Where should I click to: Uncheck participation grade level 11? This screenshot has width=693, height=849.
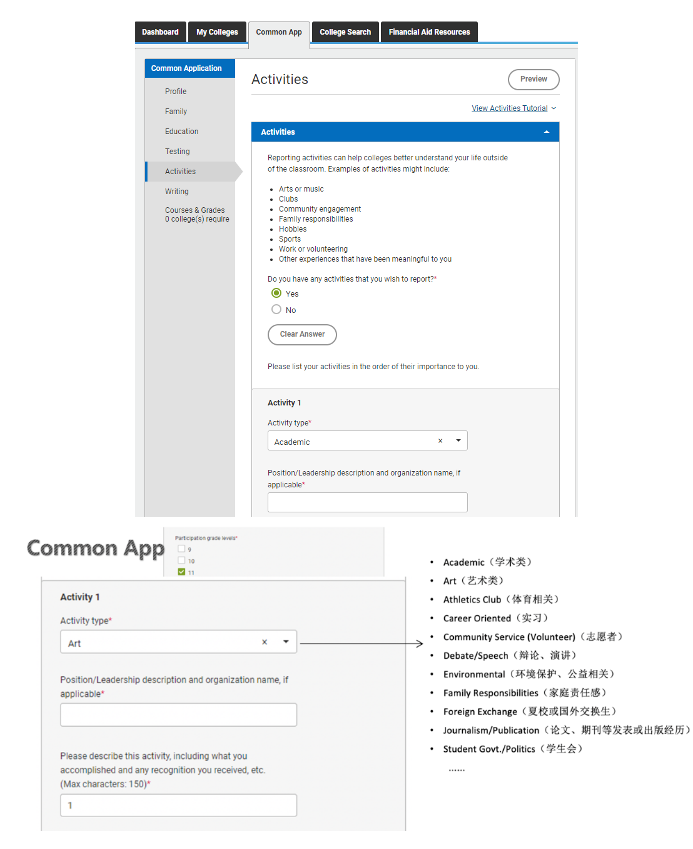(181, 572)
